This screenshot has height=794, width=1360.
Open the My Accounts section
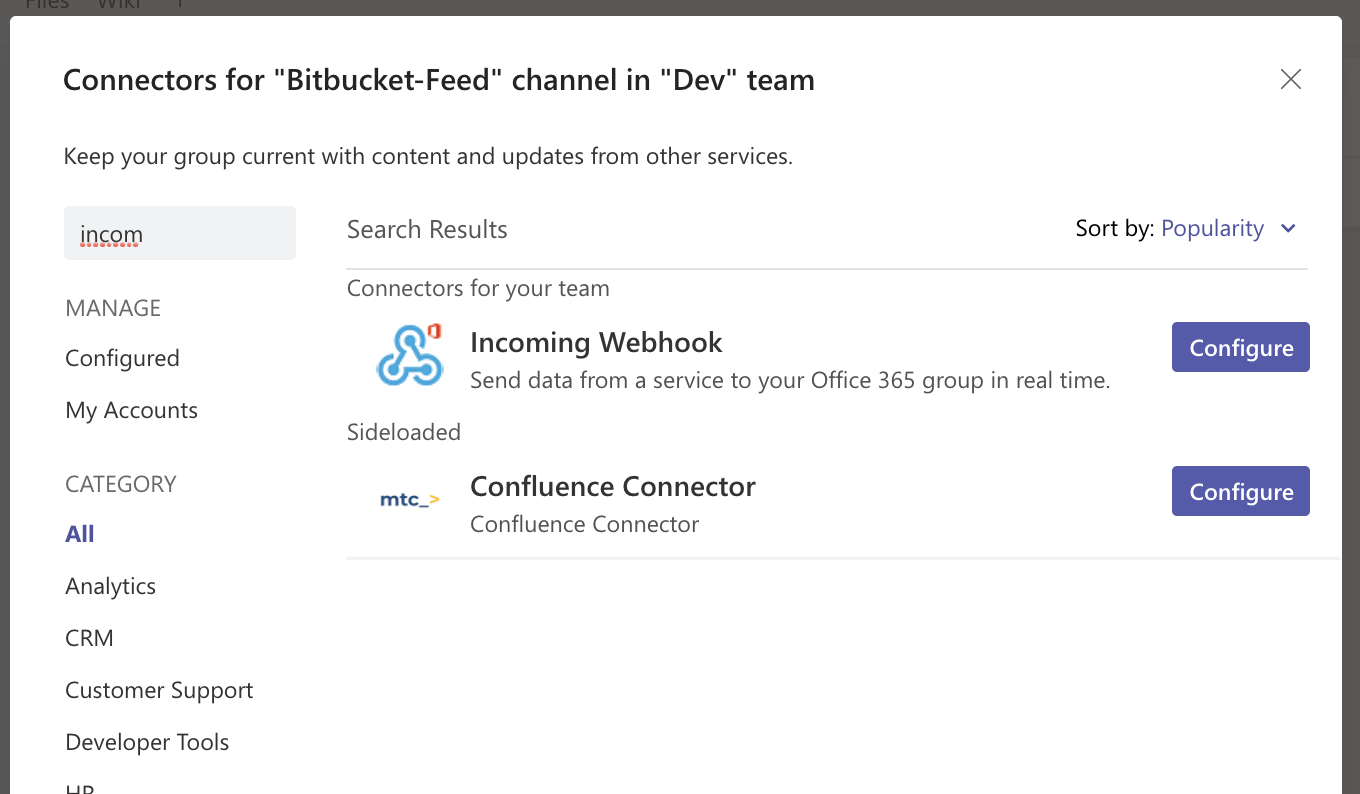131,410
